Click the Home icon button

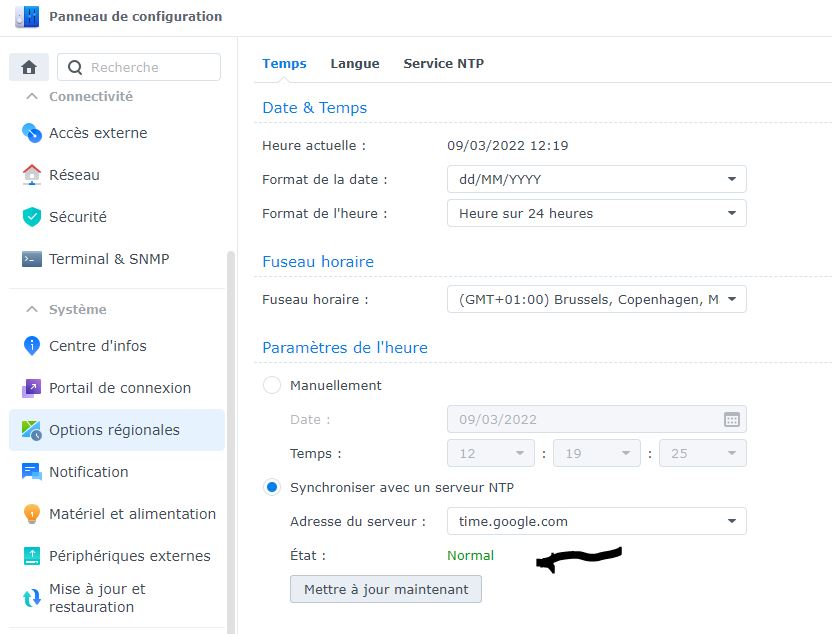point(29,67)
